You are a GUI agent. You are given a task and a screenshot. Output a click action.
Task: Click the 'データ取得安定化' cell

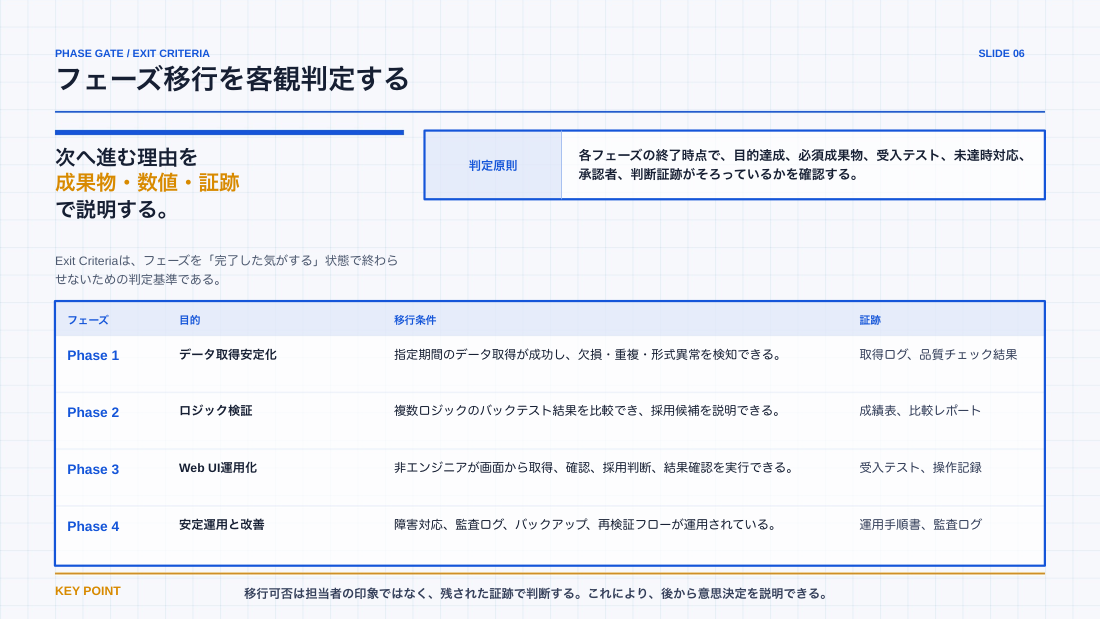pos(227,354)
